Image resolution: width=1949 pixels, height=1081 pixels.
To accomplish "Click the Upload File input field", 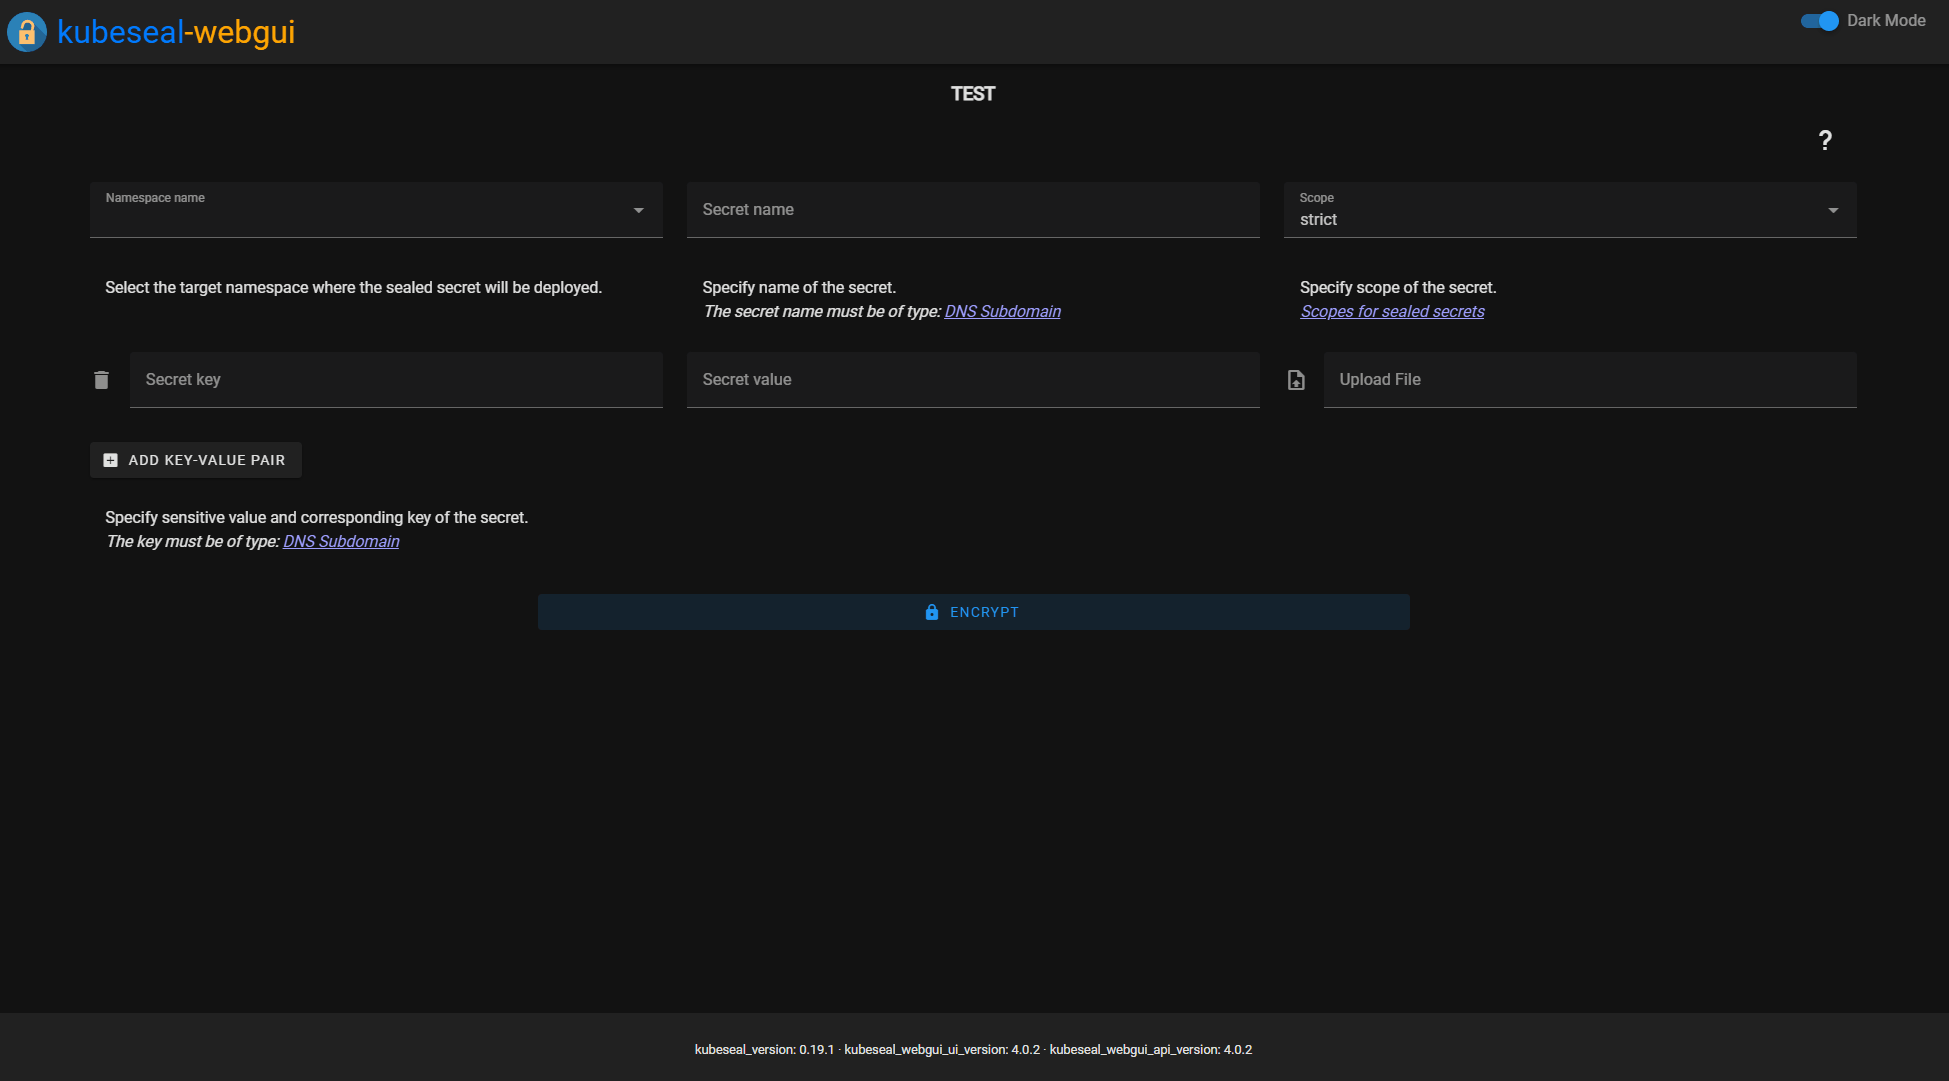I will [1589, 380].
